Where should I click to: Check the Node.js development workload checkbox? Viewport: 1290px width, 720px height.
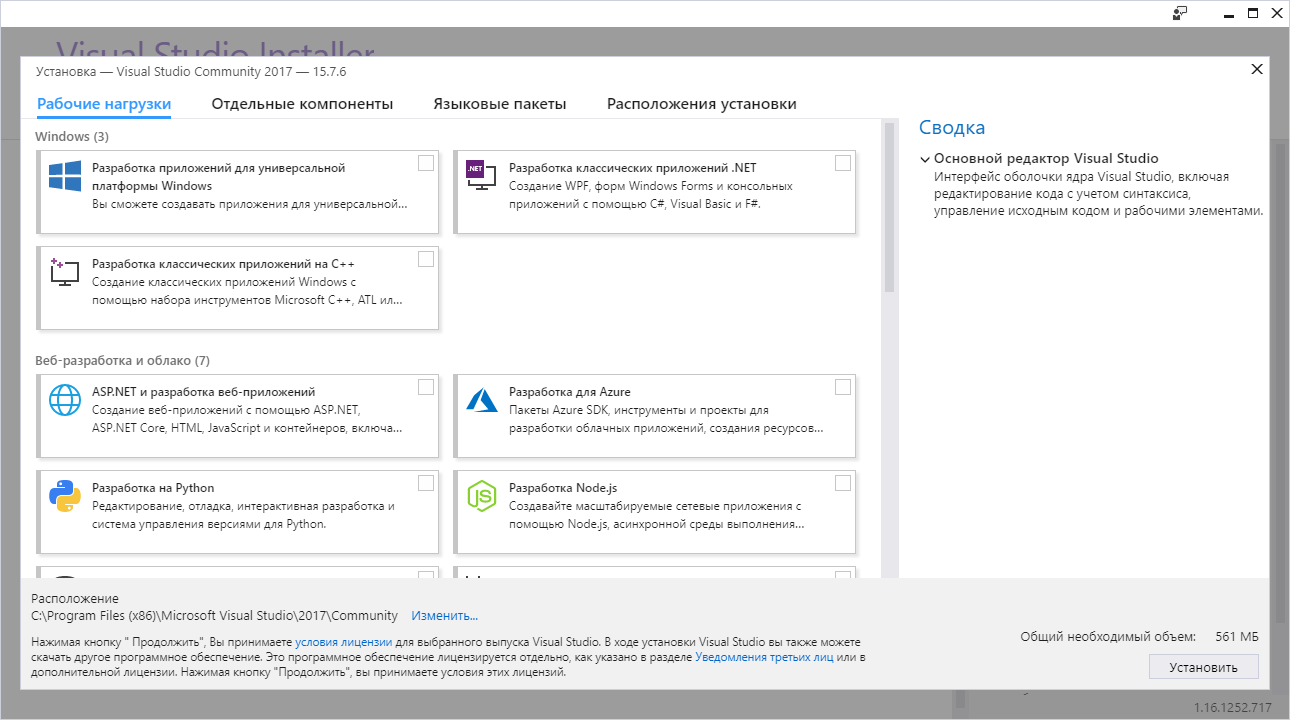pos(843,483)
